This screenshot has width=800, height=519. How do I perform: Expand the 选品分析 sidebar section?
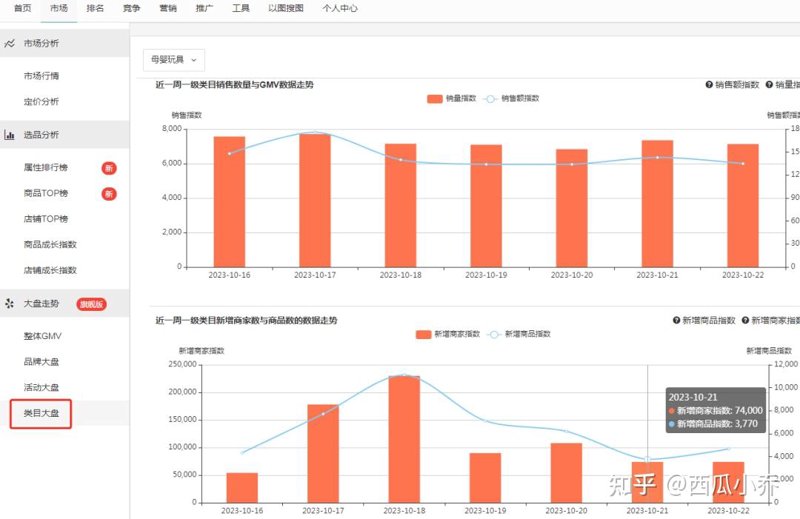point(64,135)
